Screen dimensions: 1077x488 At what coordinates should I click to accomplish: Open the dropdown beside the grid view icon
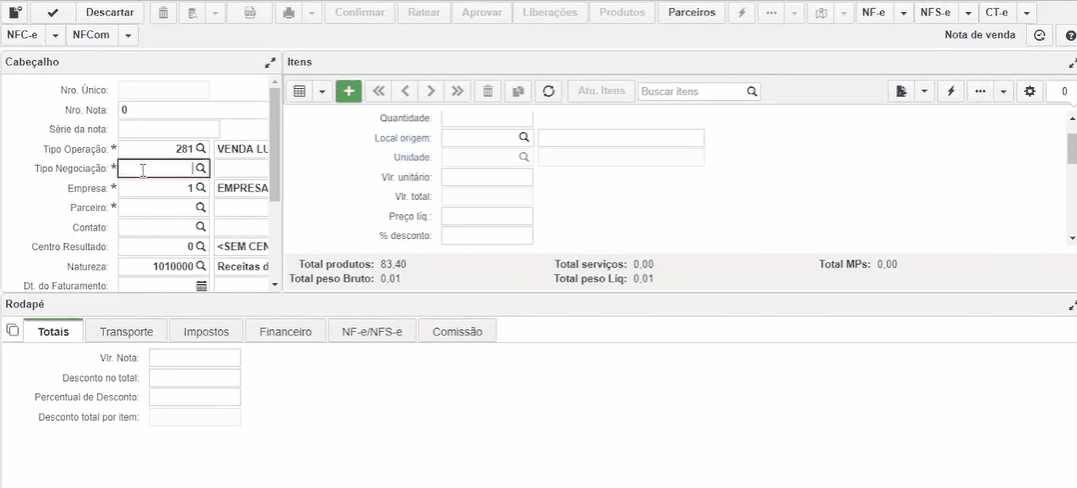point(321,91)
